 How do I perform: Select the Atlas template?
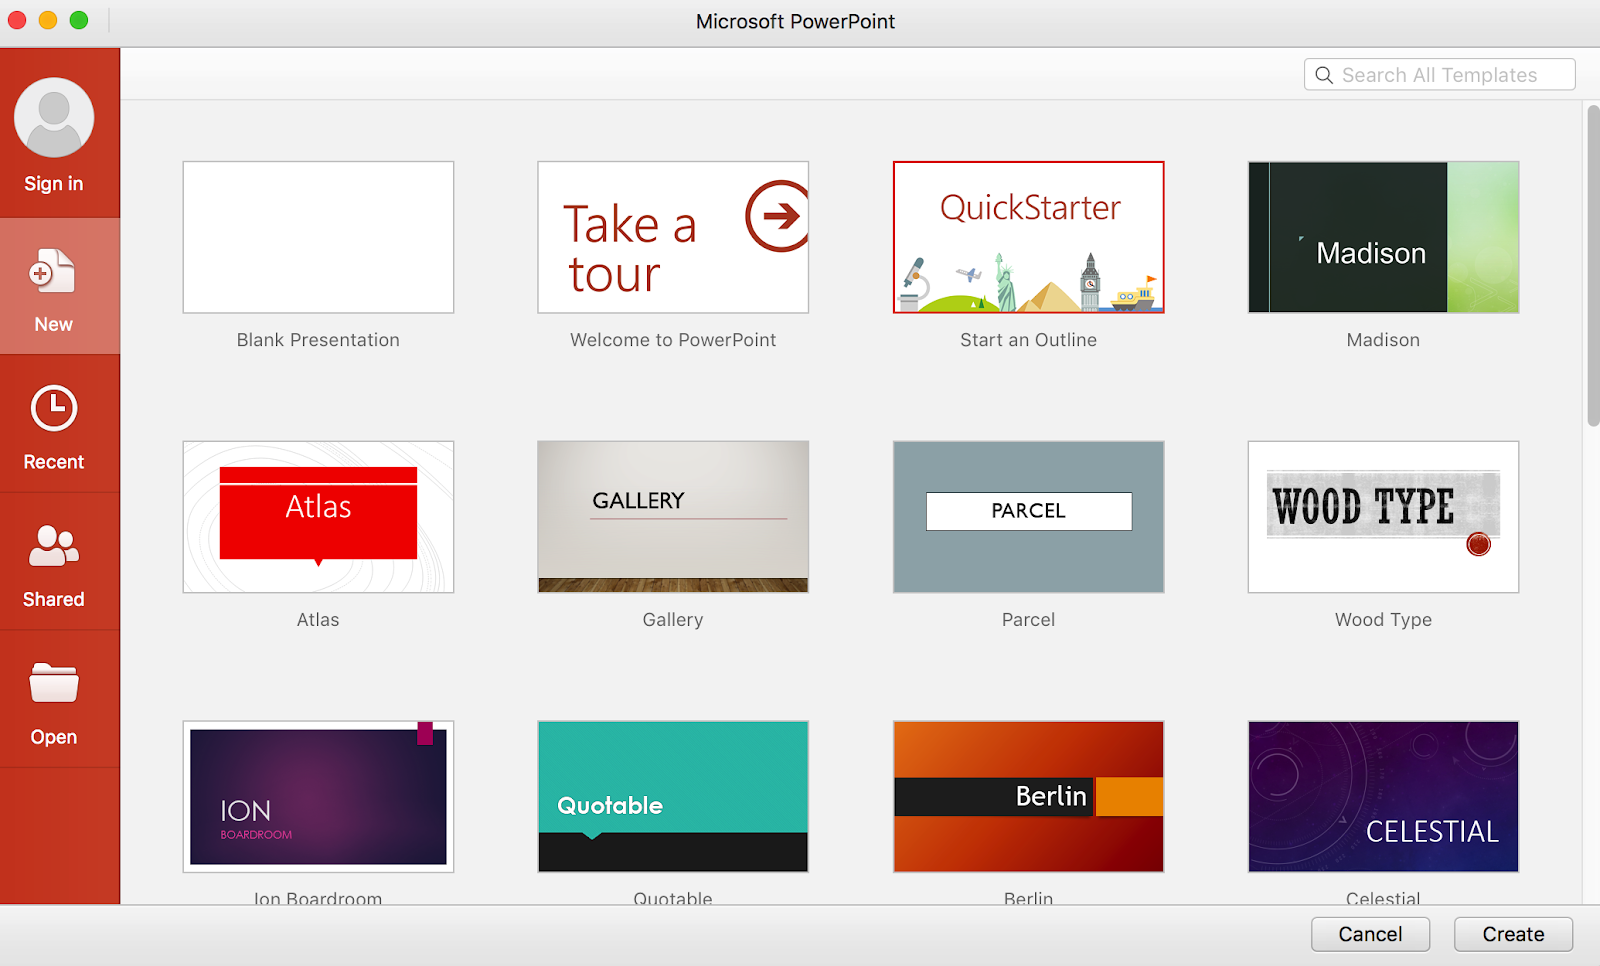point(318,517)
